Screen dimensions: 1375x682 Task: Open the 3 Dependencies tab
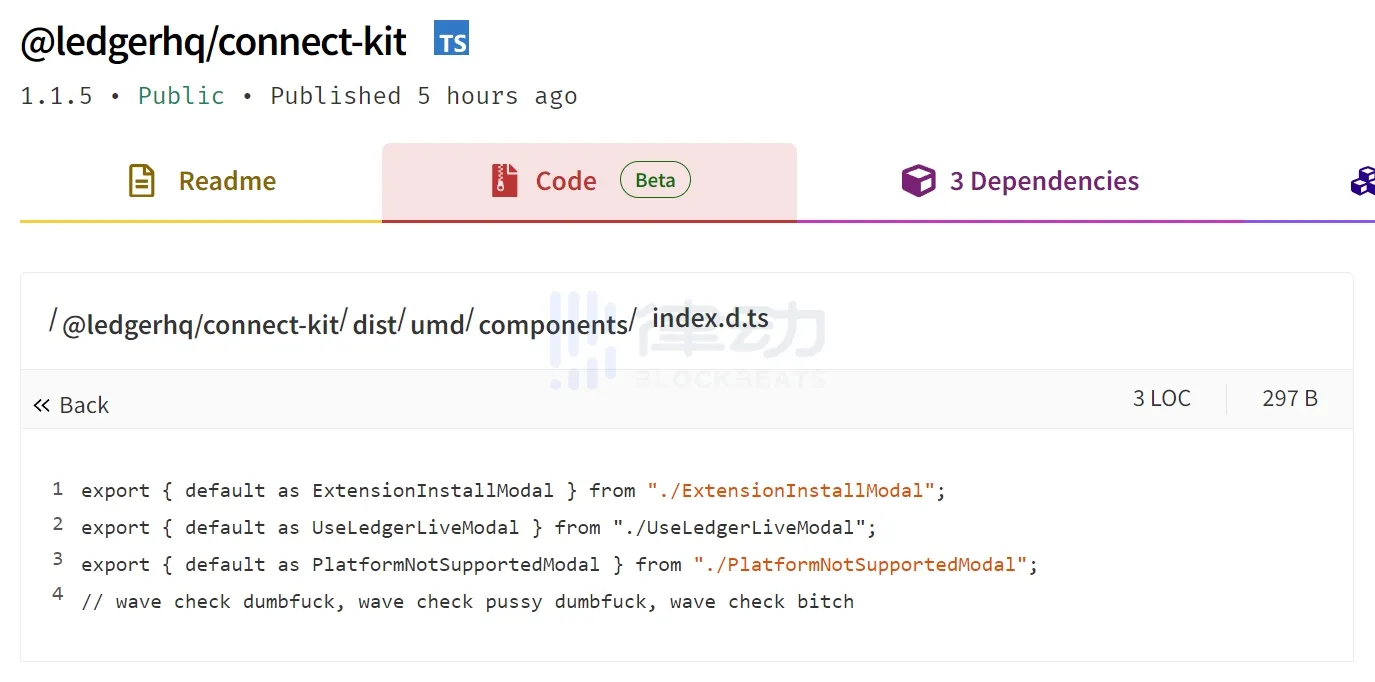coord(1043,181)
